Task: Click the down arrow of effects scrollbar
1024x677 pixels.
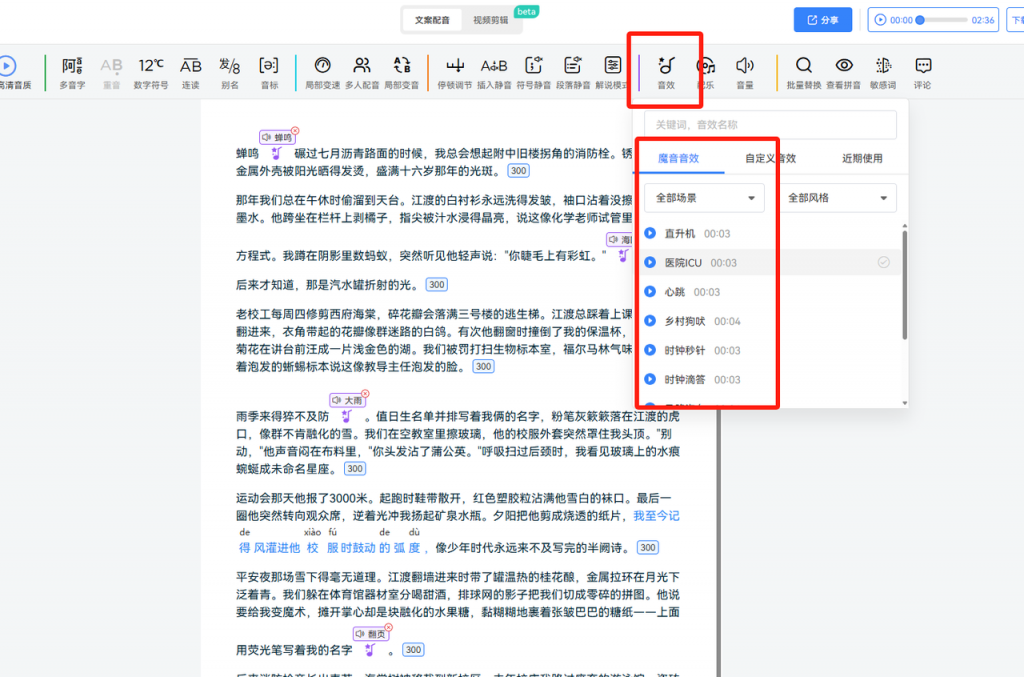Action: [904, 403]
